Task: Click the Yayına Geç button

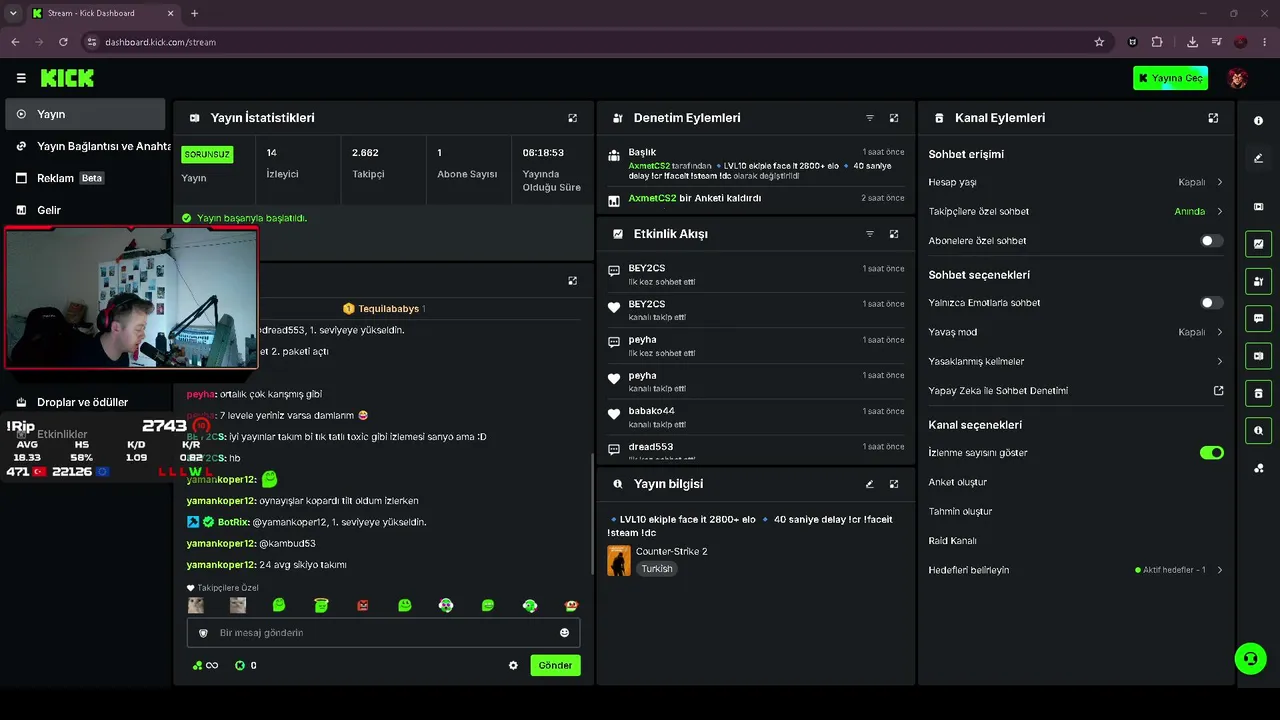Action: tap(1170, 78)
